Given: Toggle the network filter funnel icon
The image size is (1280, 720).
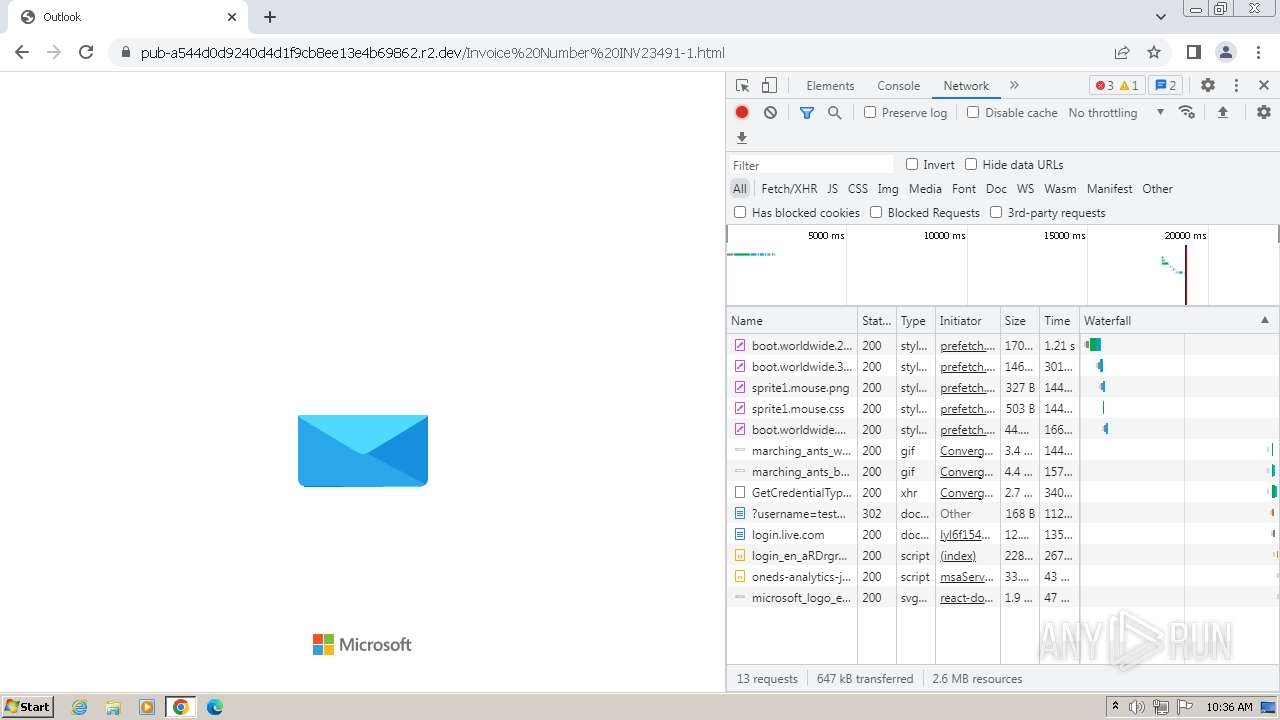Looking at the screenshot, I should [807, 113].
